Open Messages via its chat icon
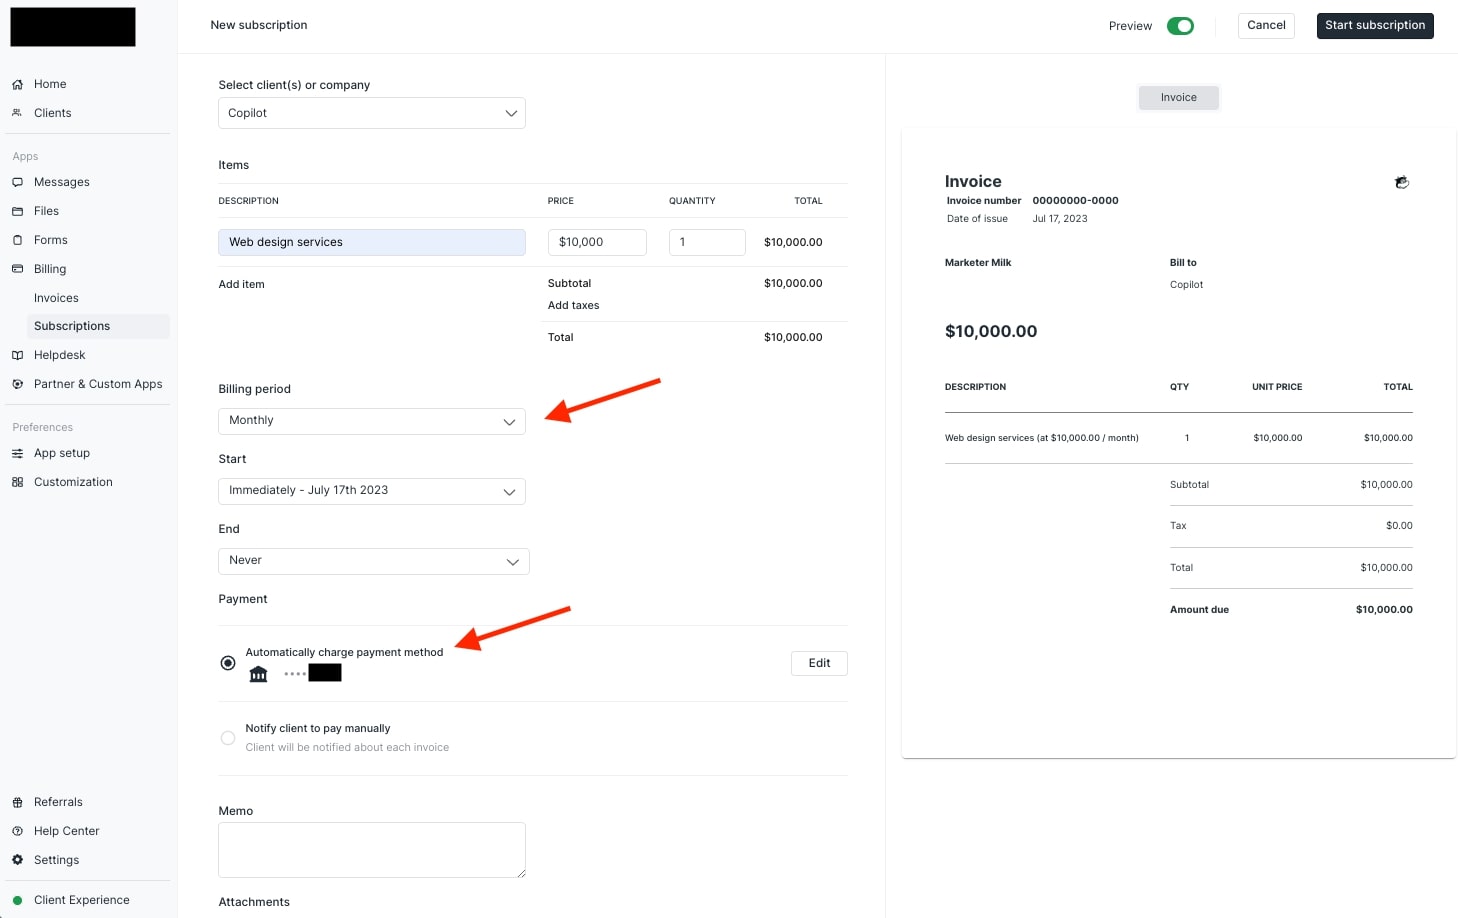 coord(17,182)
